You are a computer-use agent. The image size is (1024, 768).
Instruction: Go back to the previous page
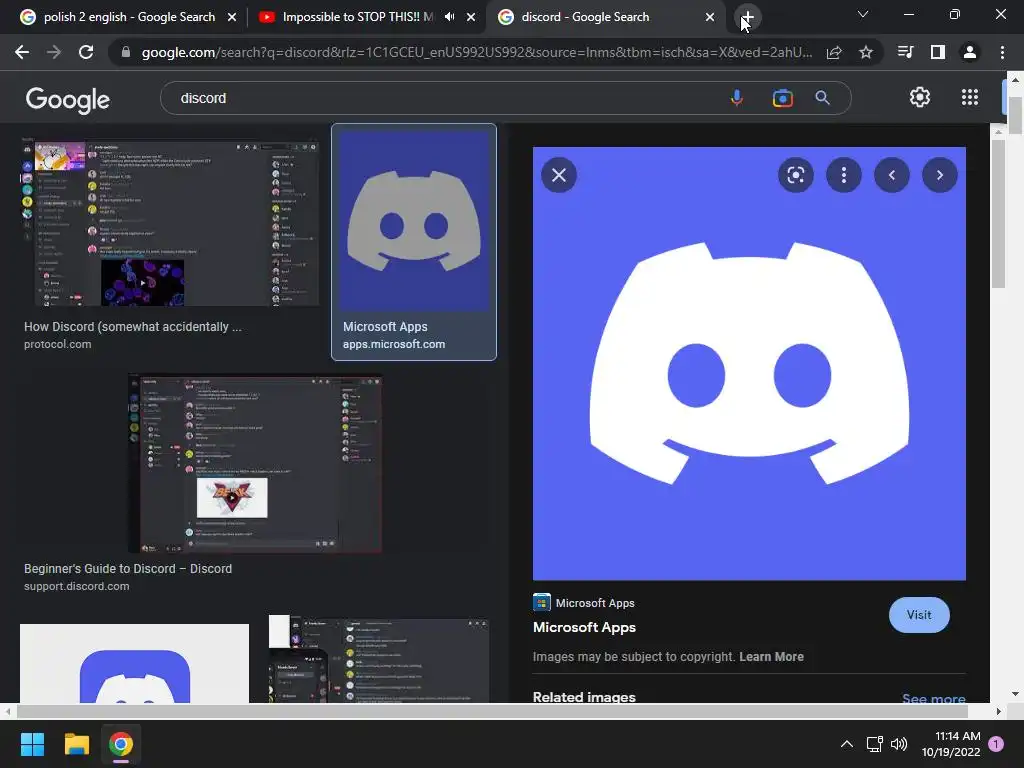[x=22, y=52]
